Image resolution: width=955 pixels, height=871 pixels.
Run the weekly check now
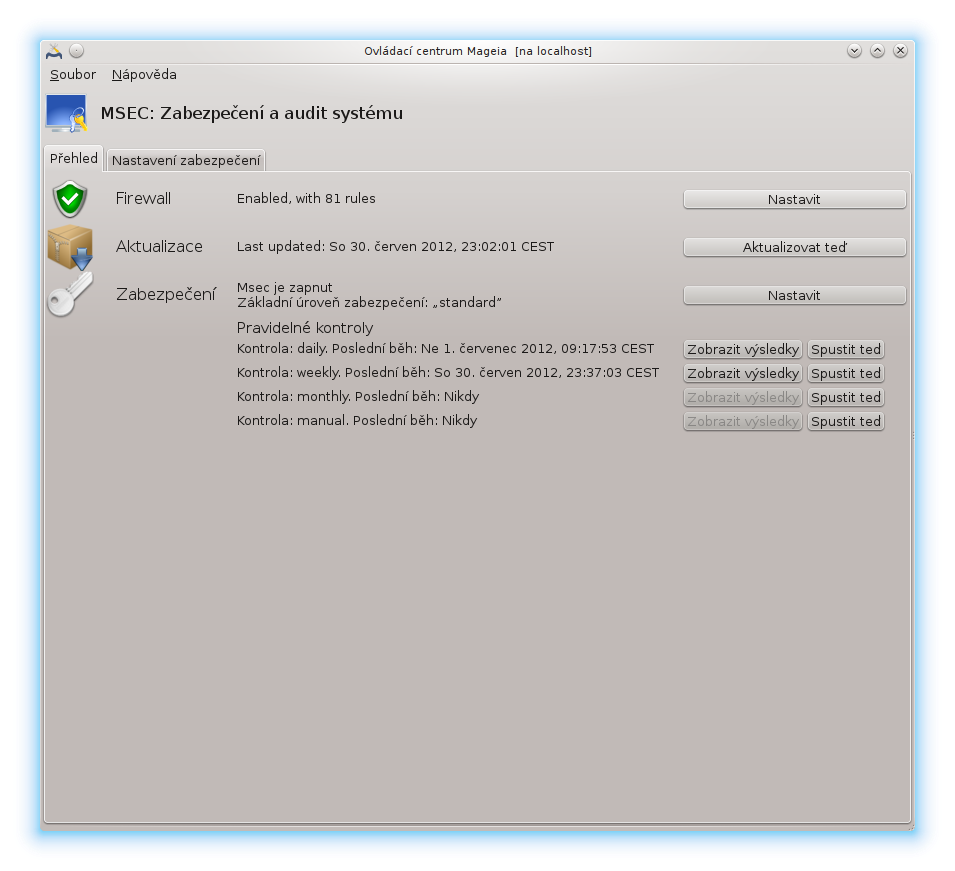(846, 373)
